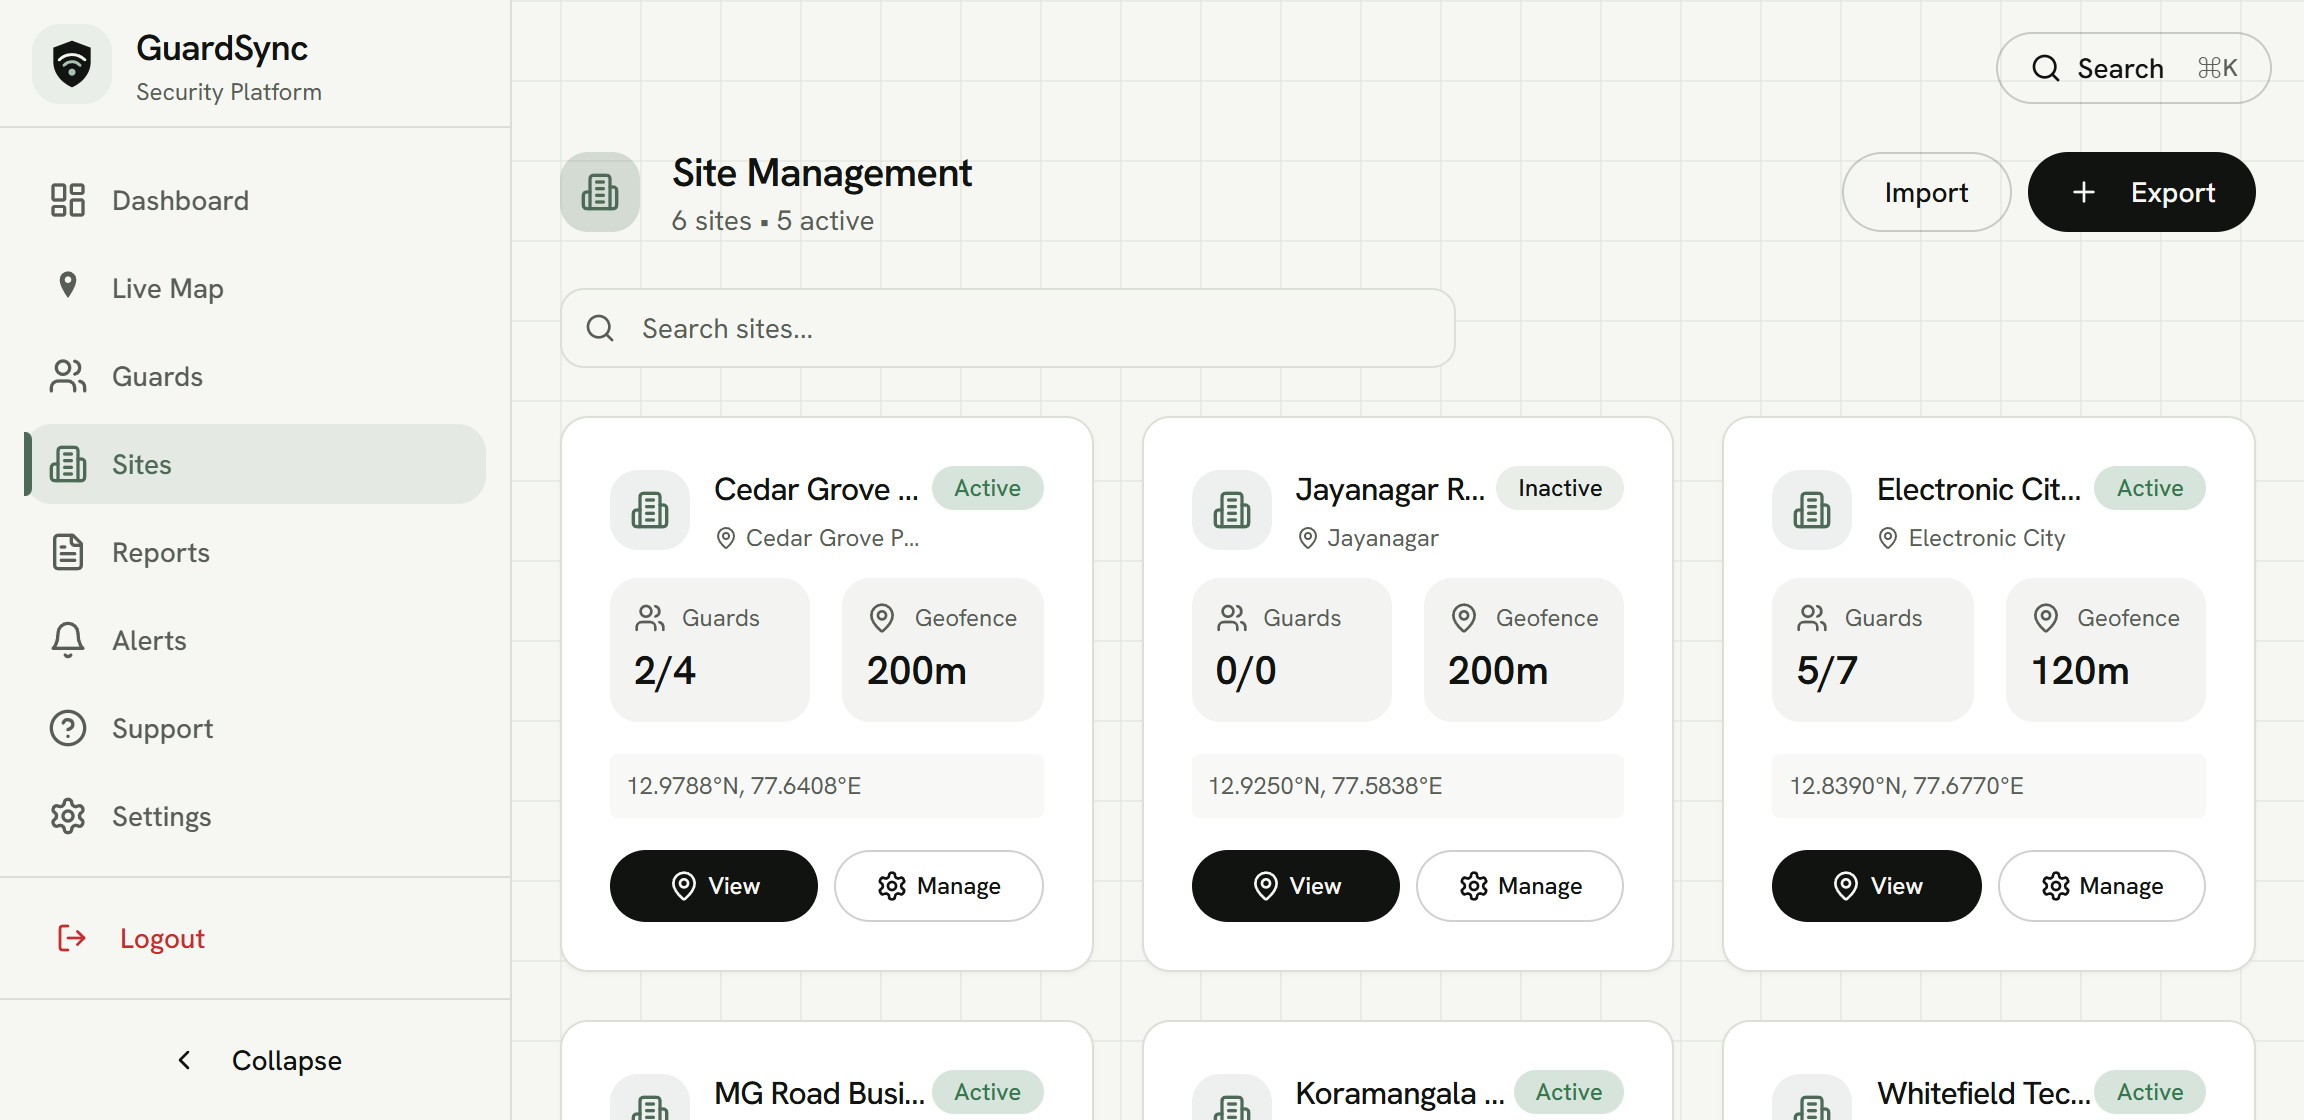This screenshot has width=2304, height=1120.
Task: Click the Koramangala site title
Action: [x=1400, y=1093]
